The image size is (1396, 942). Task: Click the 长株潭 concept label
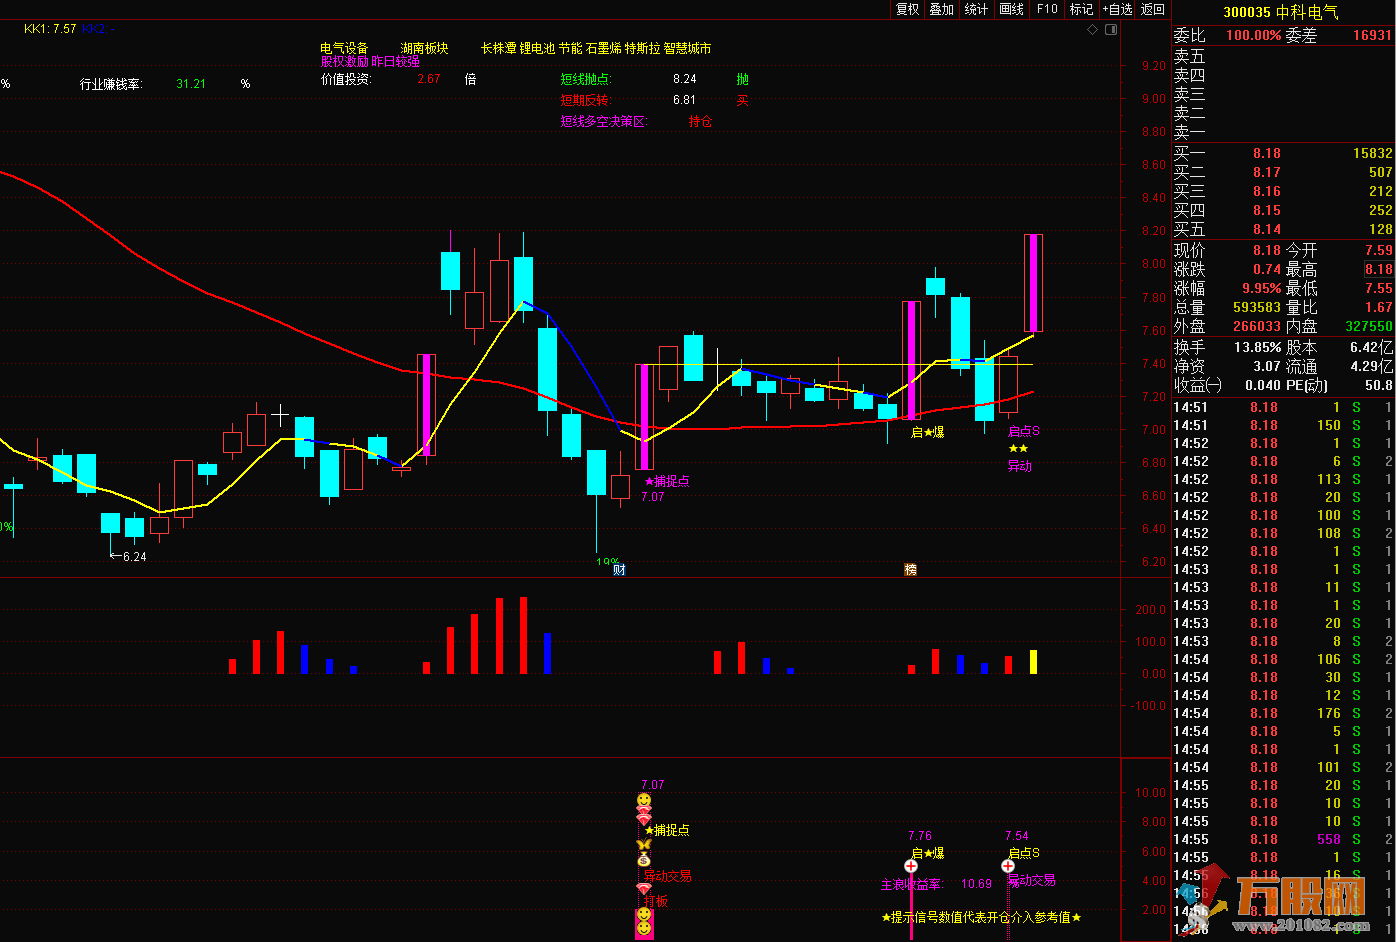[x=498, y=48]
